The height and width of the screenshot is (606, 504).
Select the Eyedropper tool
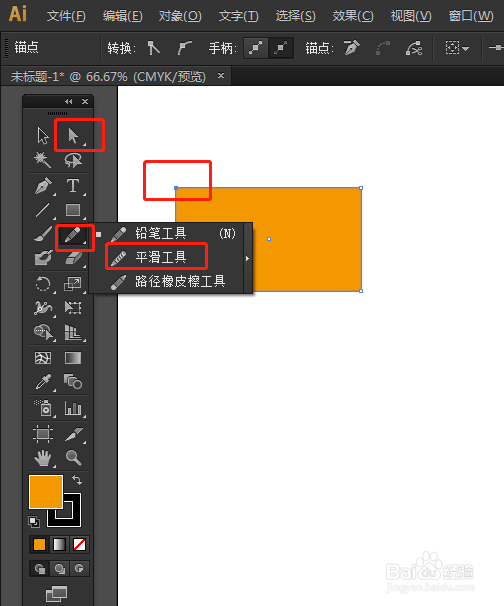43,382
